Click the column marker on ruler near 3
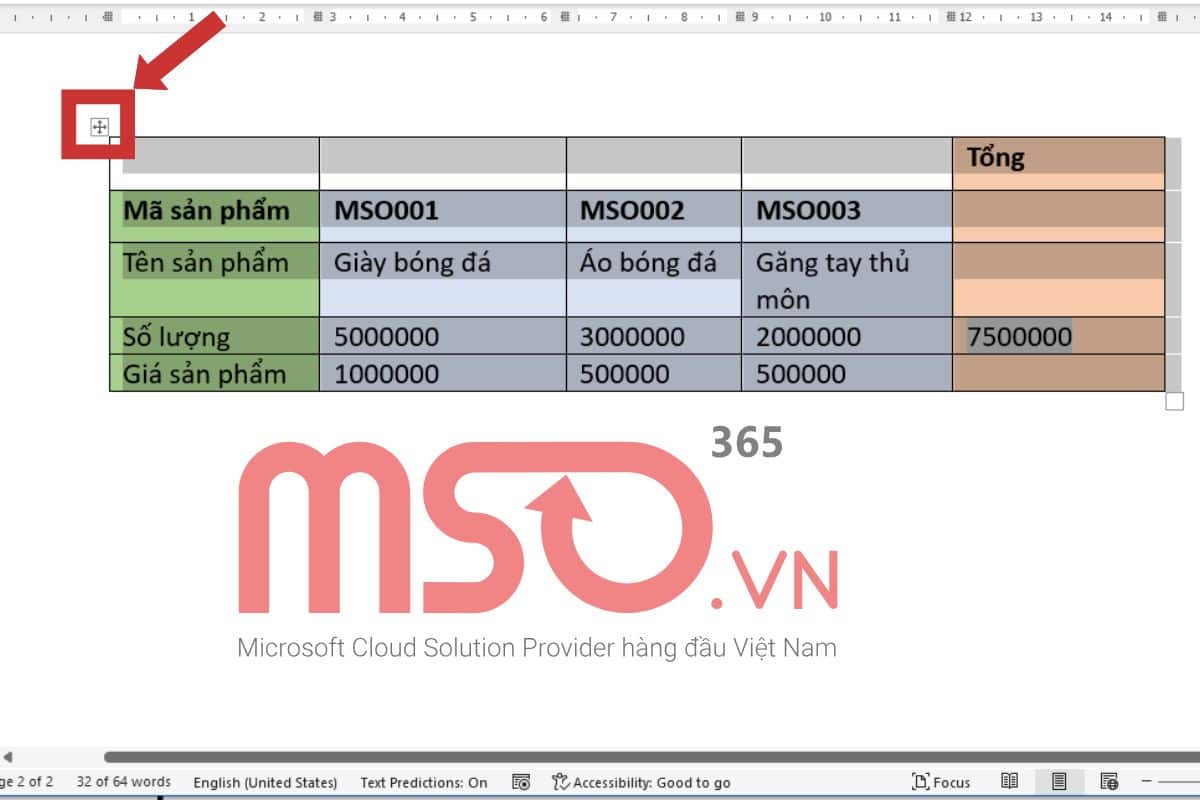 coord(319,17)
